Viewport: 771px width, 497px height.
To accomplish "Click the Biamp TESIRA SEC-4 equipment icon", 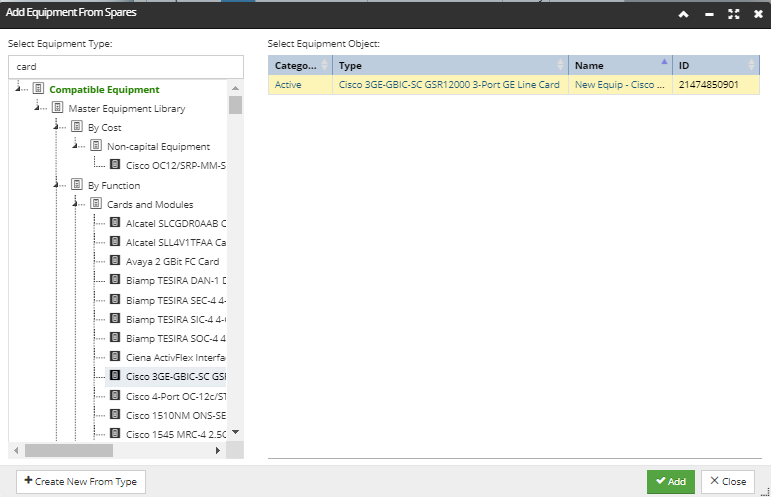I will (115, 299).
